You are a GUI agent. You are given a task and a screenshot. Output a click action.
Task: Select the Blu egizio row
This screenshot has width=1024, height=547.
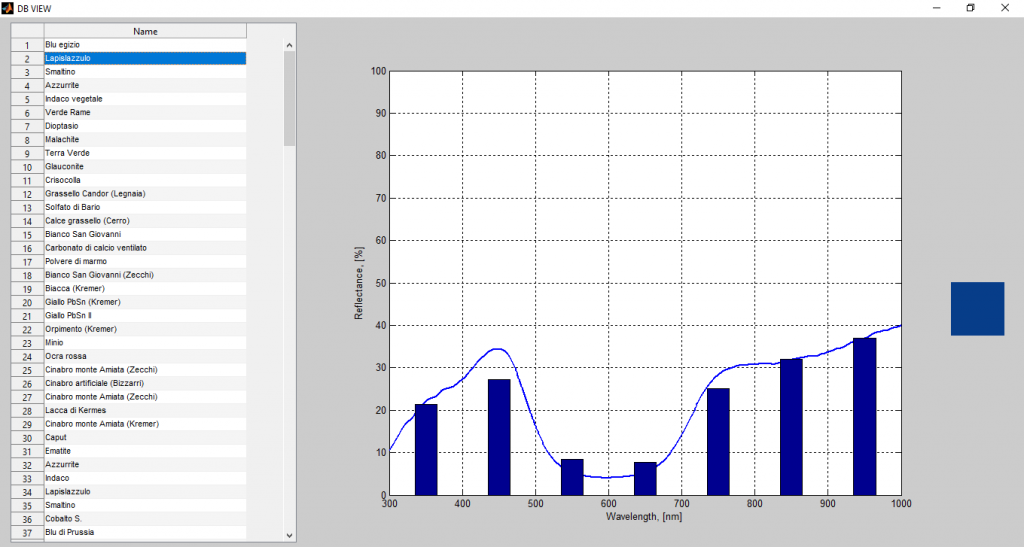(x=145, y=44)
